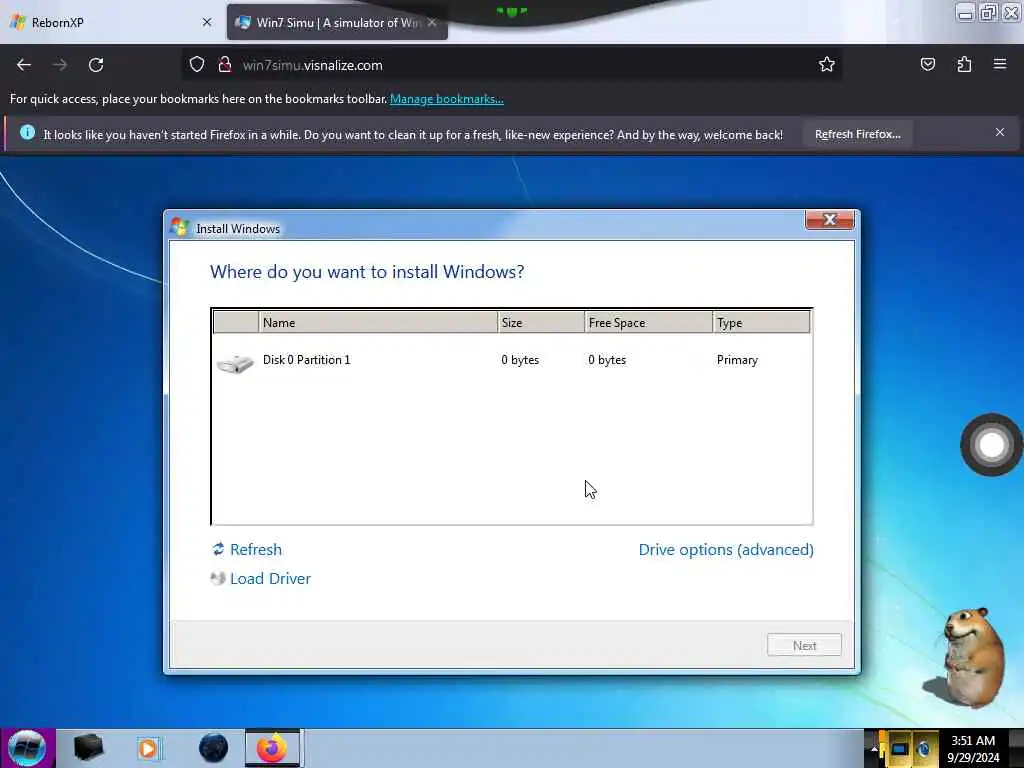Open the dark globe taskbar icon

click(x=214, y=748)
